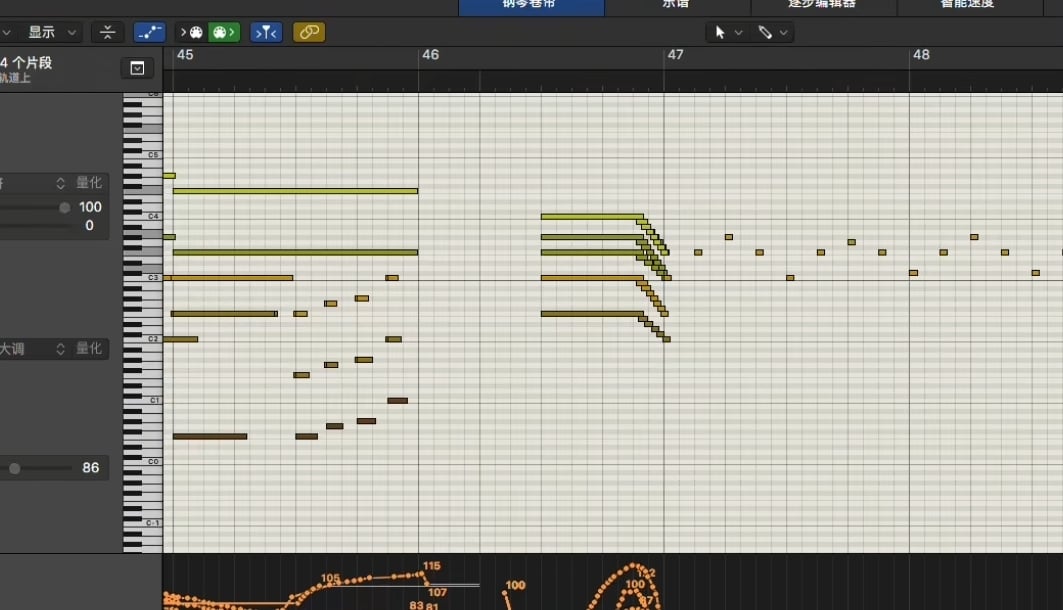Click bar 48 in the ruler
The image size is (1063, 610).
click(921, 55)
